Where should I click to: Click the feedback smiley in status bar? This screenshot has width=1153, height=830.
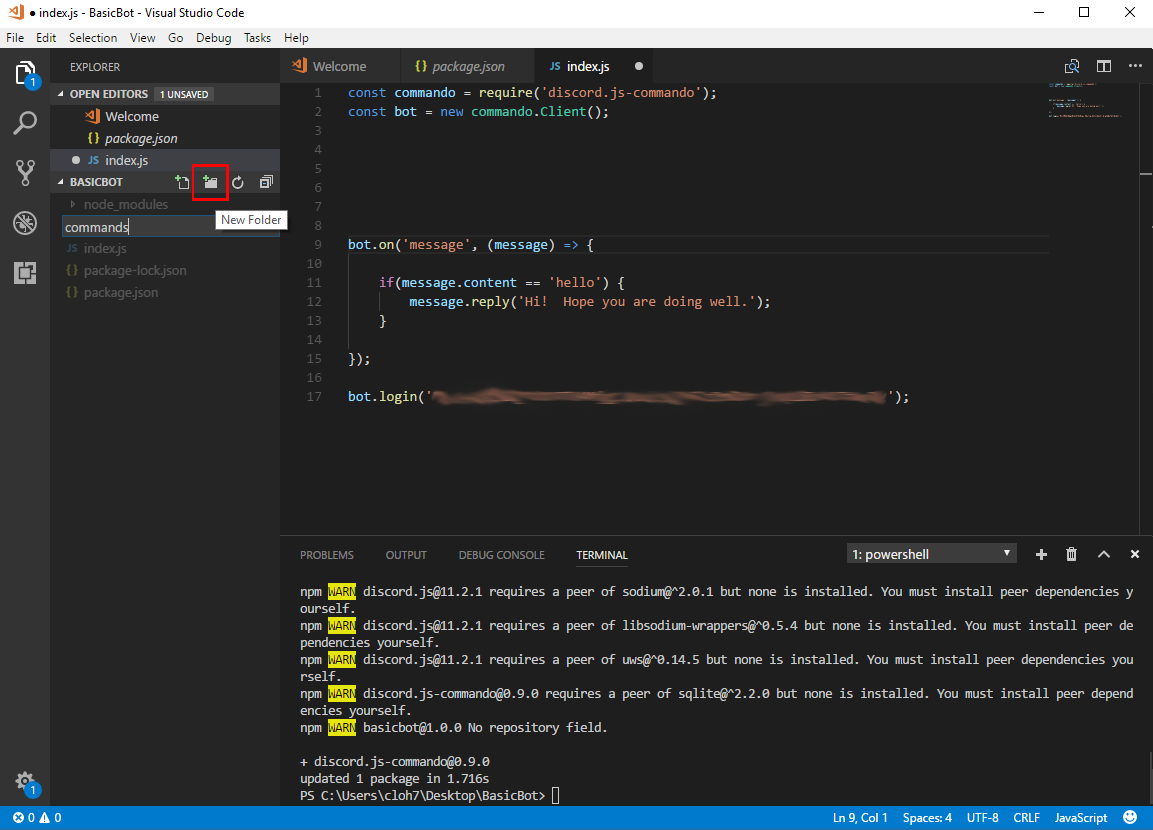(x=1130, y=818)
